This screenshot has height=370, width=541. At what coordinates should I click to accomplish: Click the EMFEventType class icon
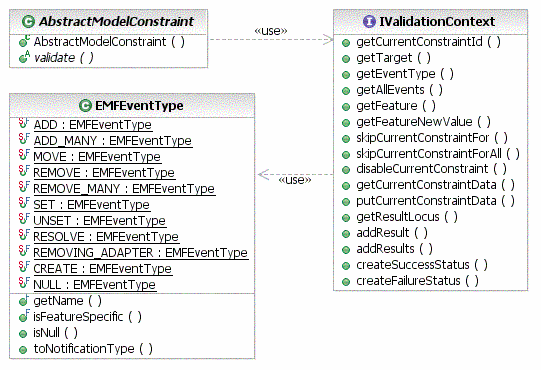coord(85,106)
